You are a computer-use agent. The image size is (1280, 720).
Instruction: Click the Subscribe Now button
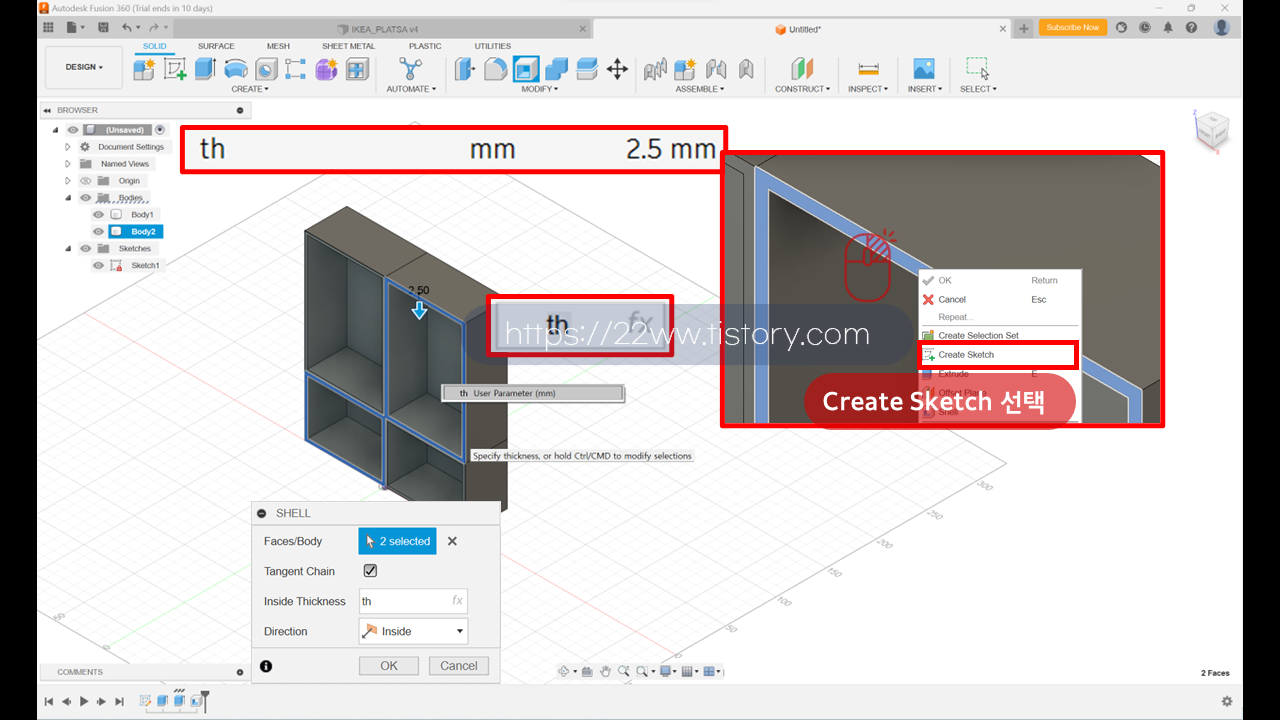(x=1073, y=28)
